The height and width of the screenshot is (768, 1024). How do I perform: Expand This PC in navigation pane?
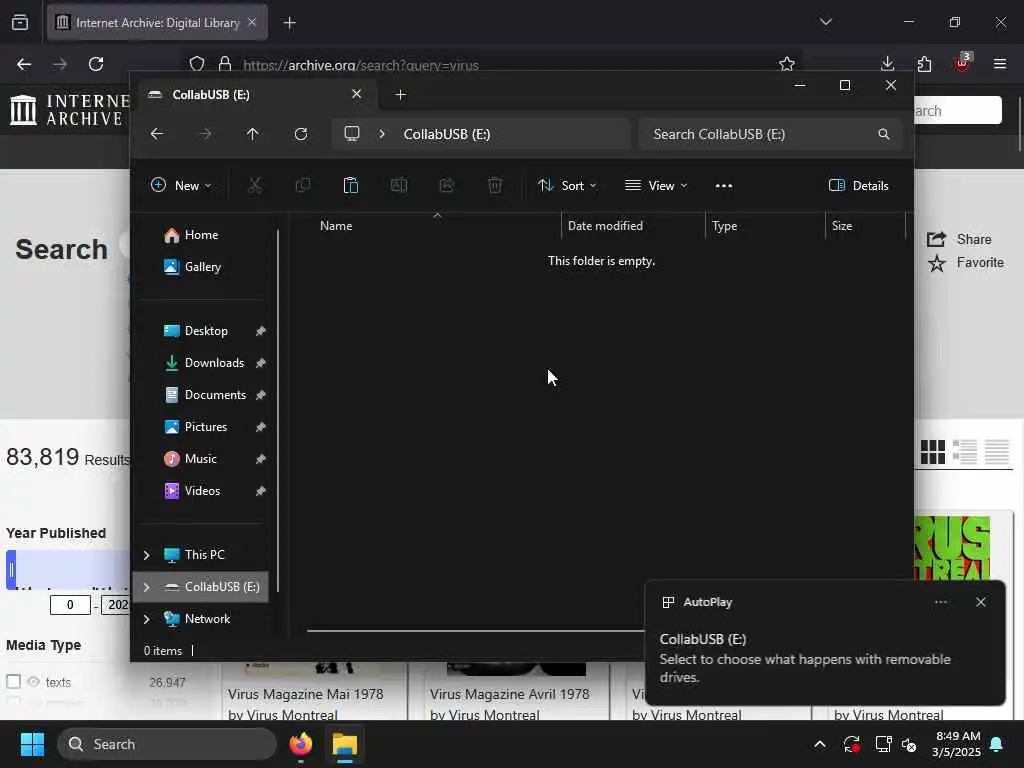pyautogui.click(x=146, y=555)
